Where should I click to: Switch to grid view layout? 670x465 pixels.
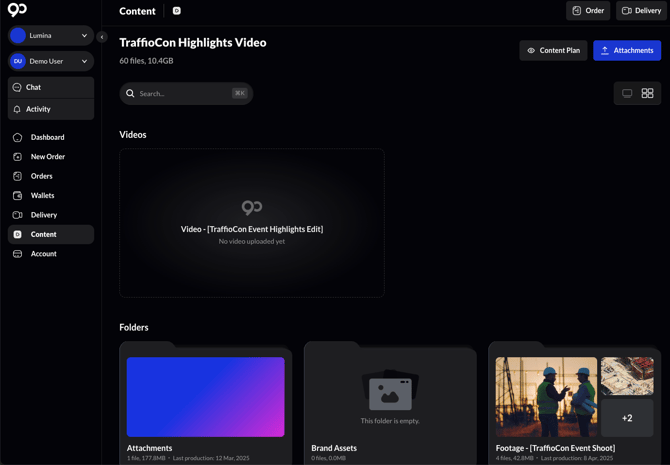(x=648, y=93)
